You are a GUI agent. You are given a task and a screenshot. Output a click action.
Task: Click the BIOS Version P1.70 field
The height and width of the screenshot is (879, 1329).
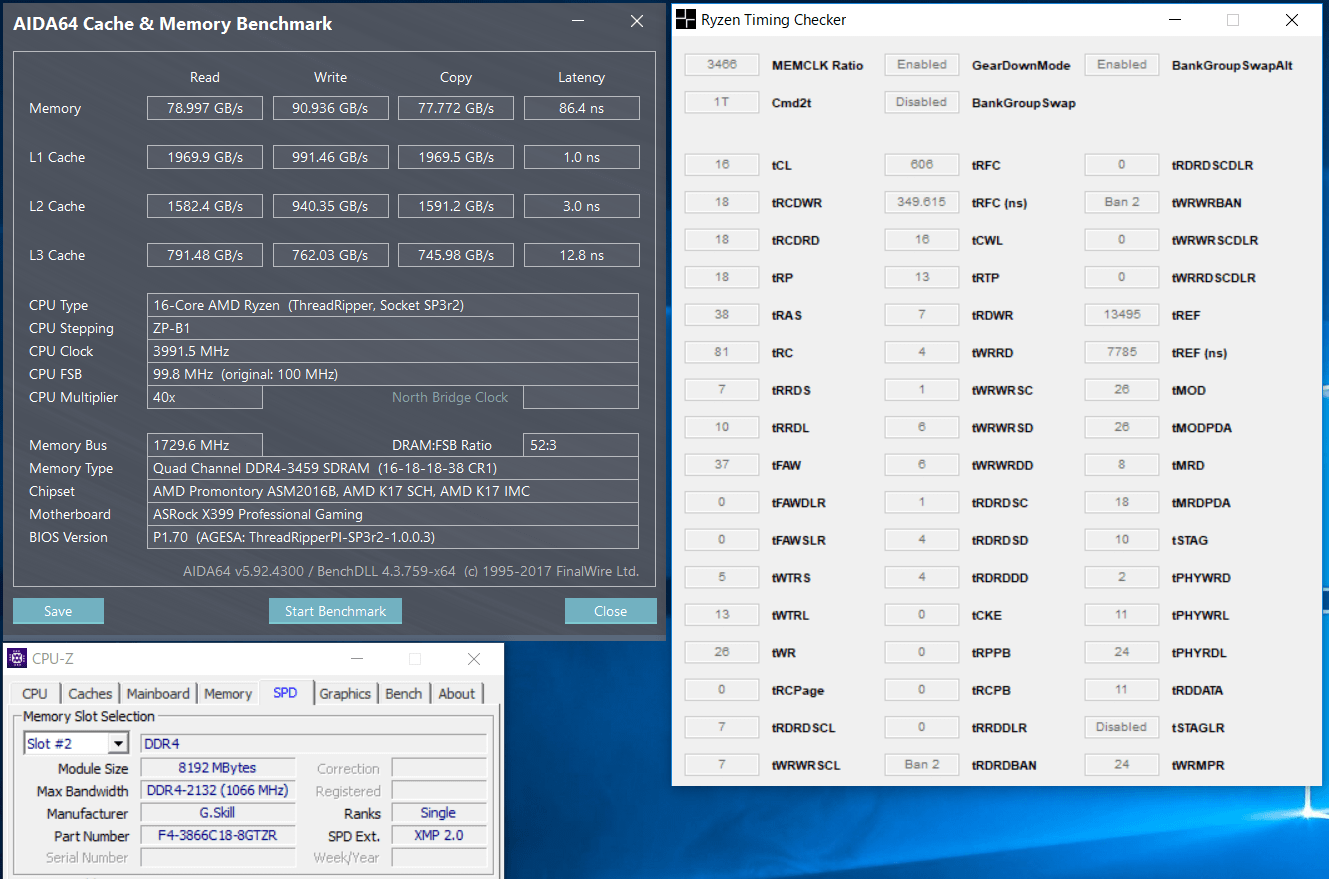[392, 537]
